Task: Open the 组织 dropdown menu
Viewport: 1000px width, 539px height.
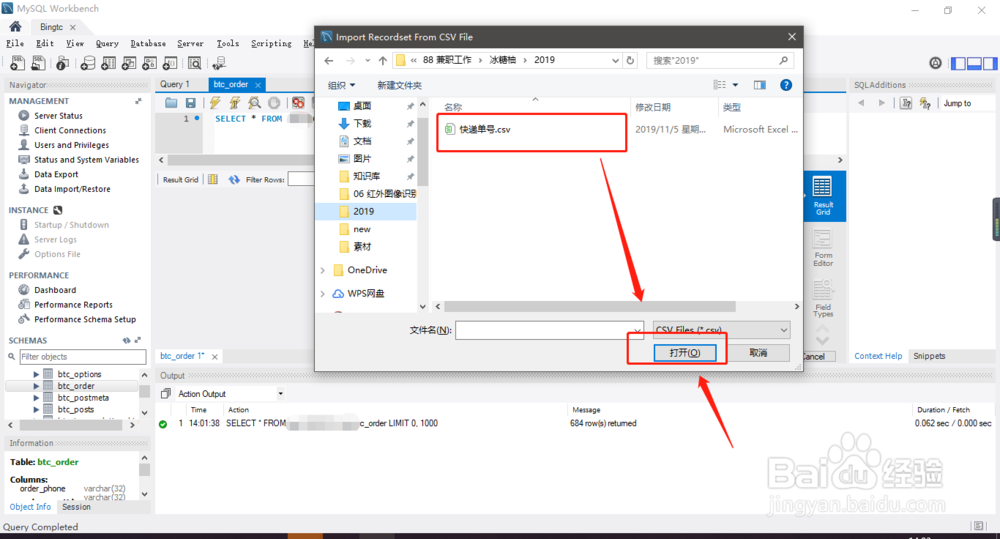Action: click(x=341, y=85)
